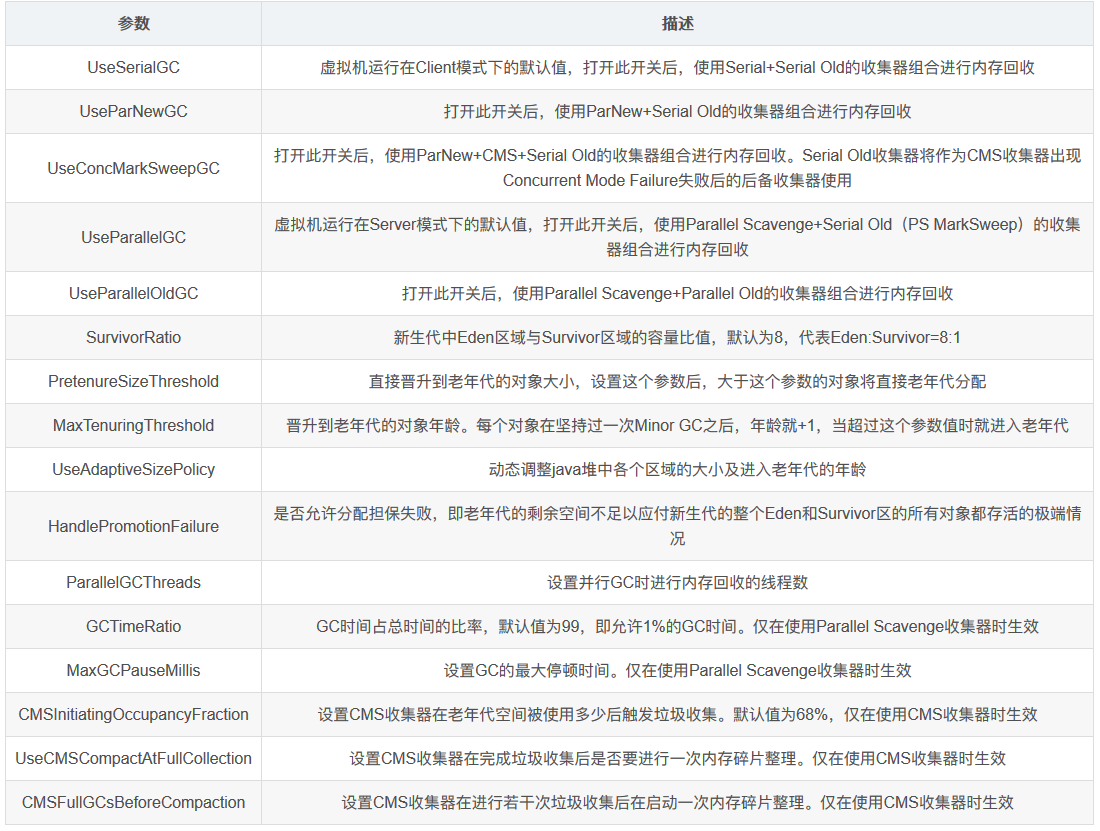Click the description stating 默认值为68%
1100x831 pixels.
(x=677, y=715)
